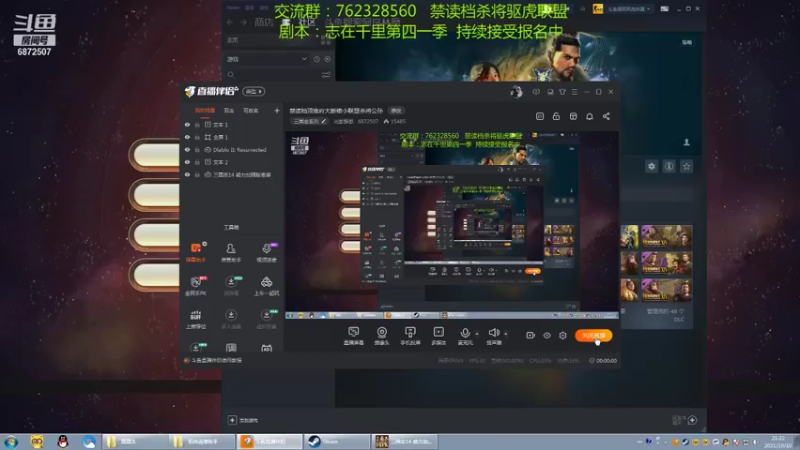The image size is (800, 450).
Task: Add a camera (摄像头) source
Action: 382,336
